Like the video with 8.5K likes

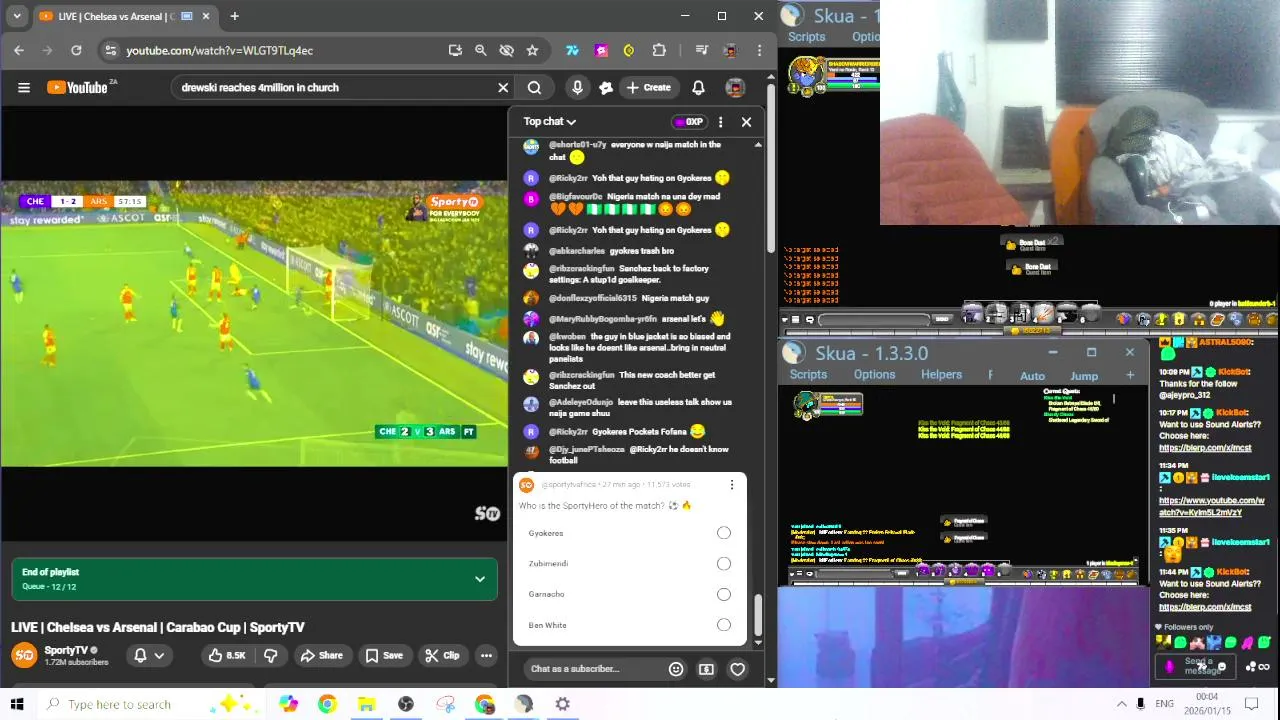[227, 656]
